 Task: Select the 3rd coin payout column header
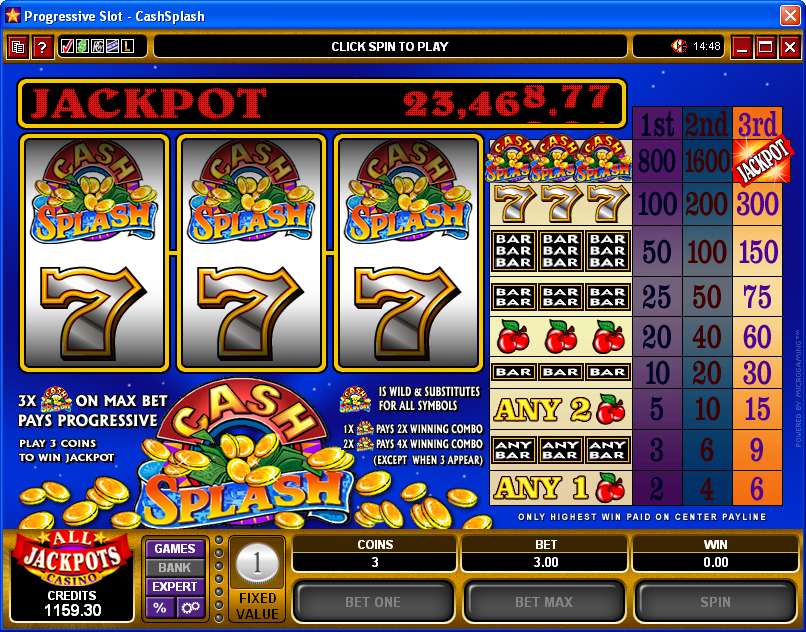757,124
